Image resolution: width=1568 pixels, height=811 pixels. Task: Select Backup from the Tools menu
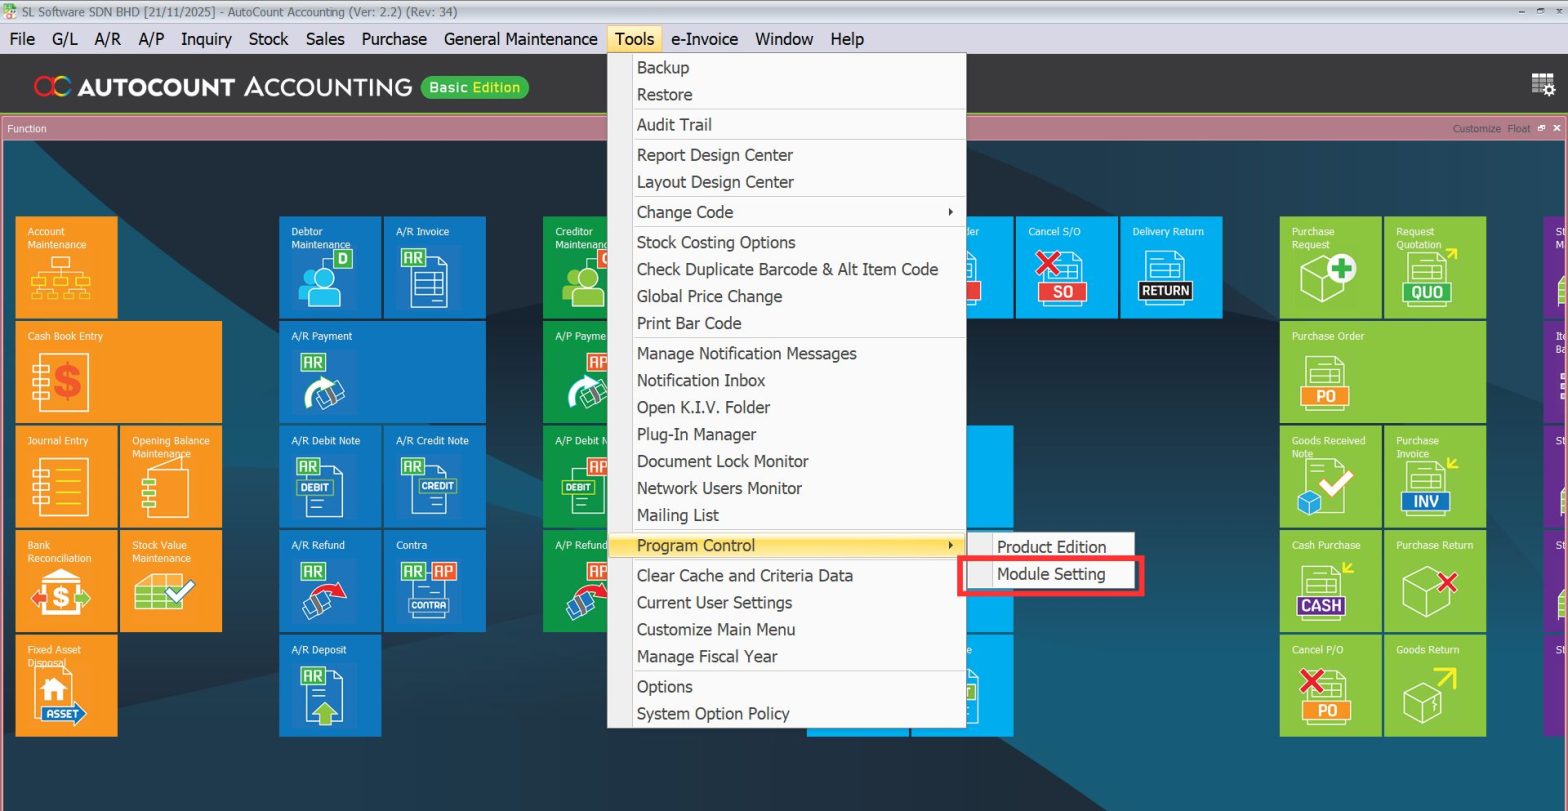[786, 67]
